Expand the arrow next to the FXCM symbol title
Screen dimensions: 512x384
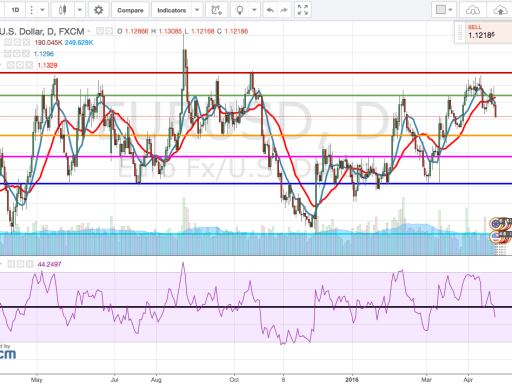[89, 31]
